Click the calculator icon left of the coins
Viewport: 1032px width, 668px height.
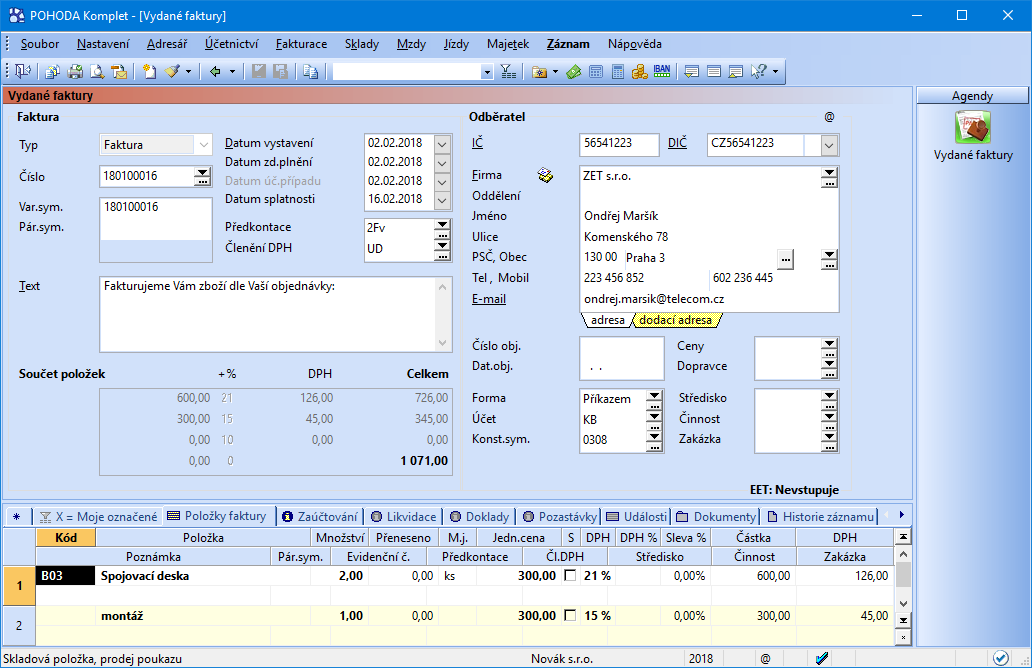[x=617, y=71]
